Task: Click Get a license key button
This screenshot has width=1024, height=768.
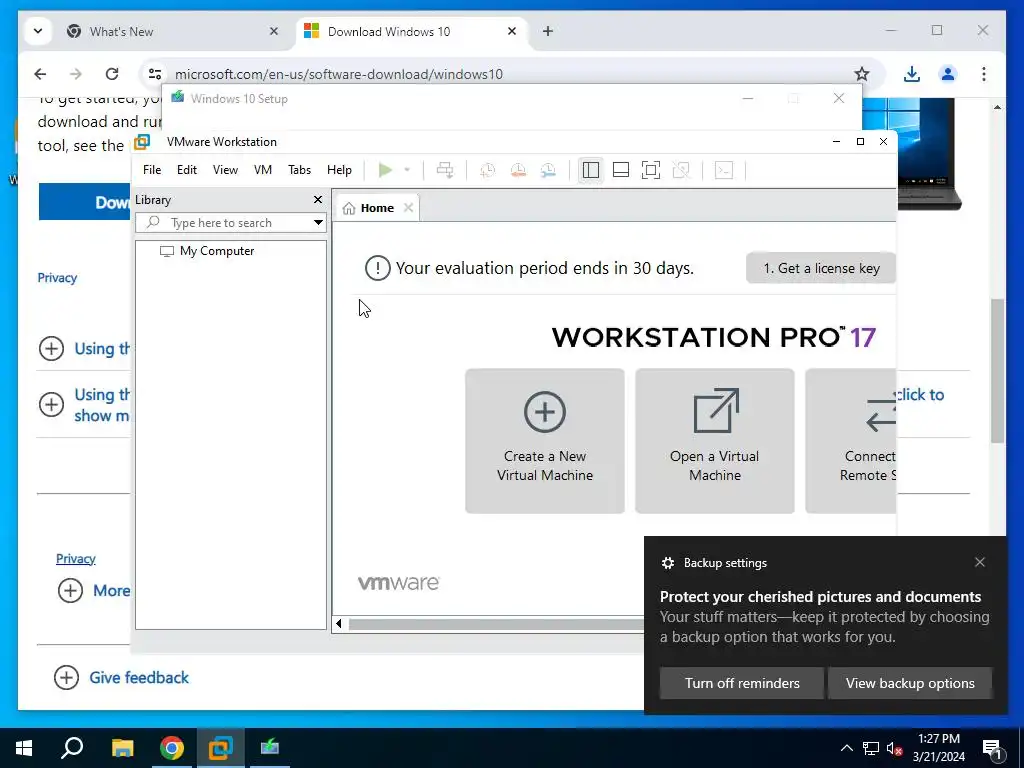Action: point(821,268)
